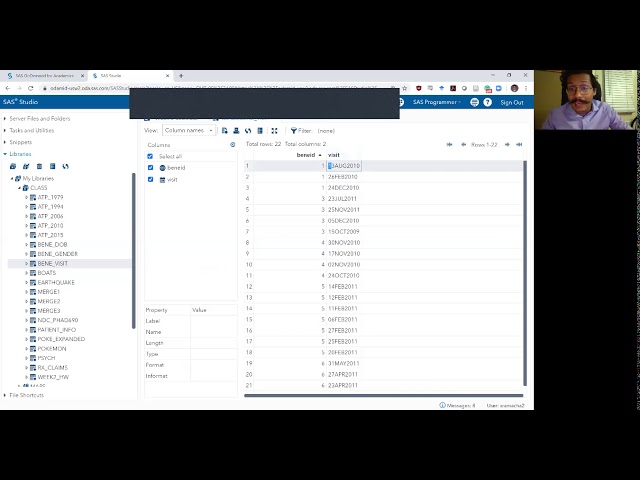640x480 pixels.
Task: Click the horizontal scrollbar below the data table
Action: click(384, 395)
